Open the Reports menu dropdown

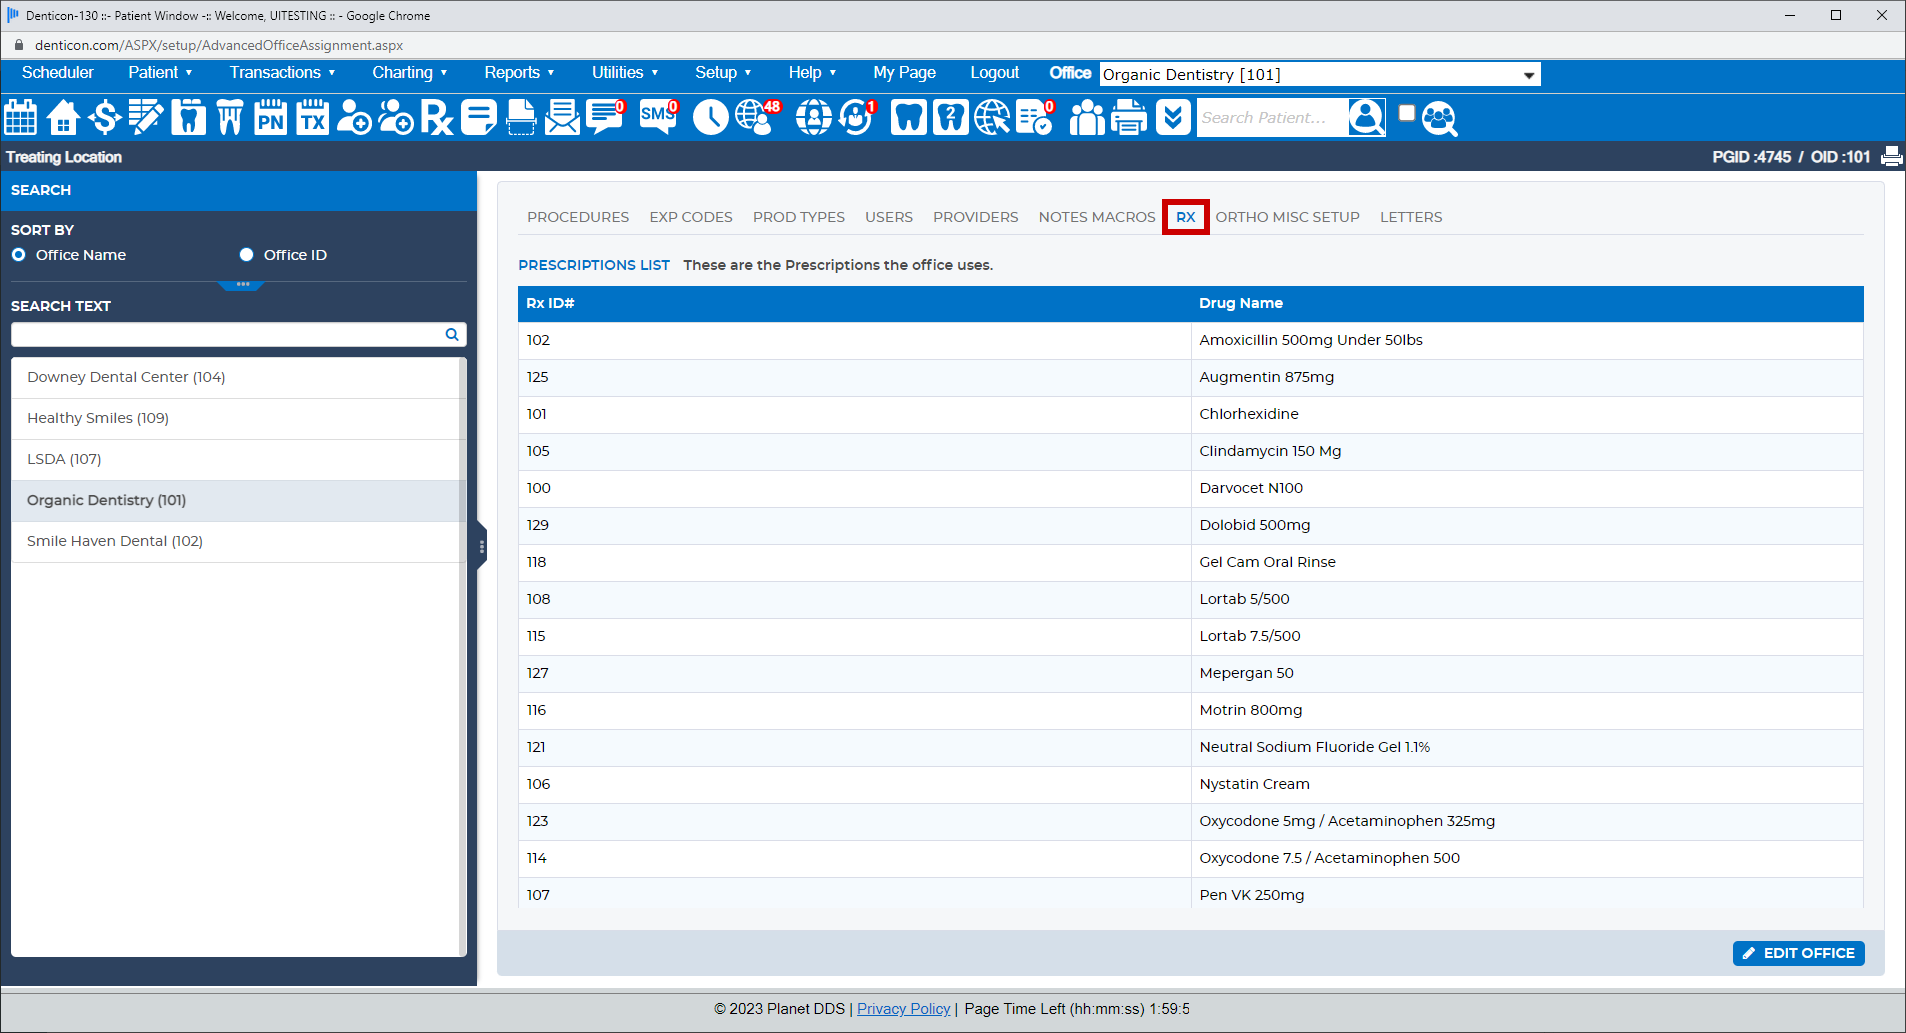pos(519,73)
